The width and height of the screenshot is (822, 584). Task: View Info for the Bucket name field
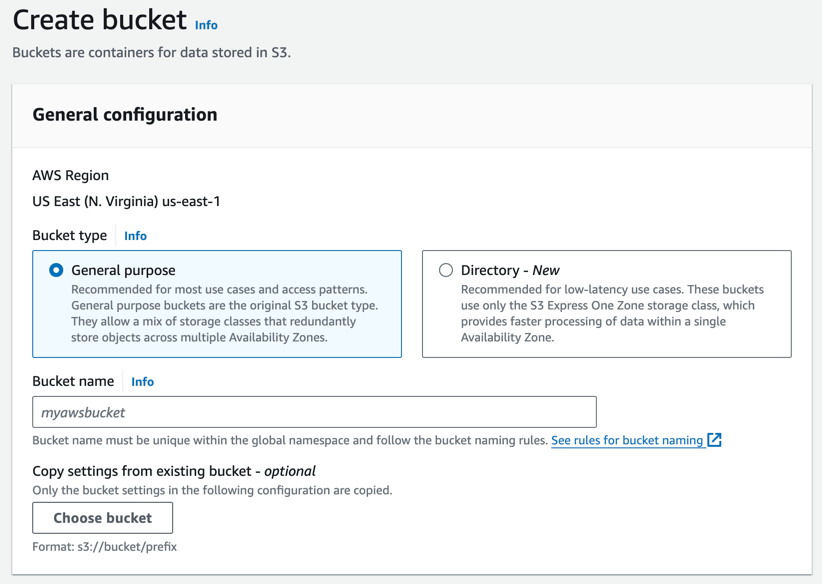142,381
